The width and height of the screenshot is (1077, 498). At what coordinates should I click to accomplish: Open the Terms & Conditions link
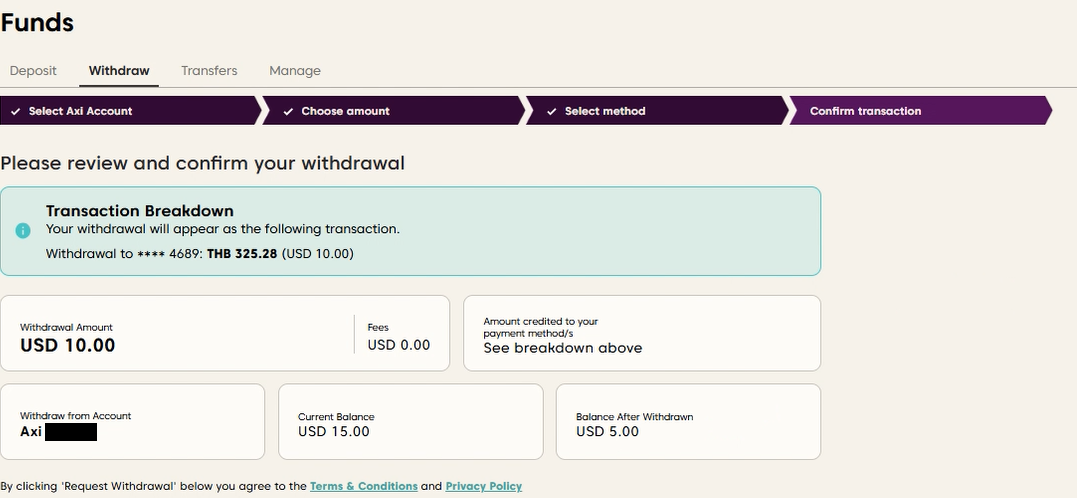pyautogui.click(x=363, y=487)
